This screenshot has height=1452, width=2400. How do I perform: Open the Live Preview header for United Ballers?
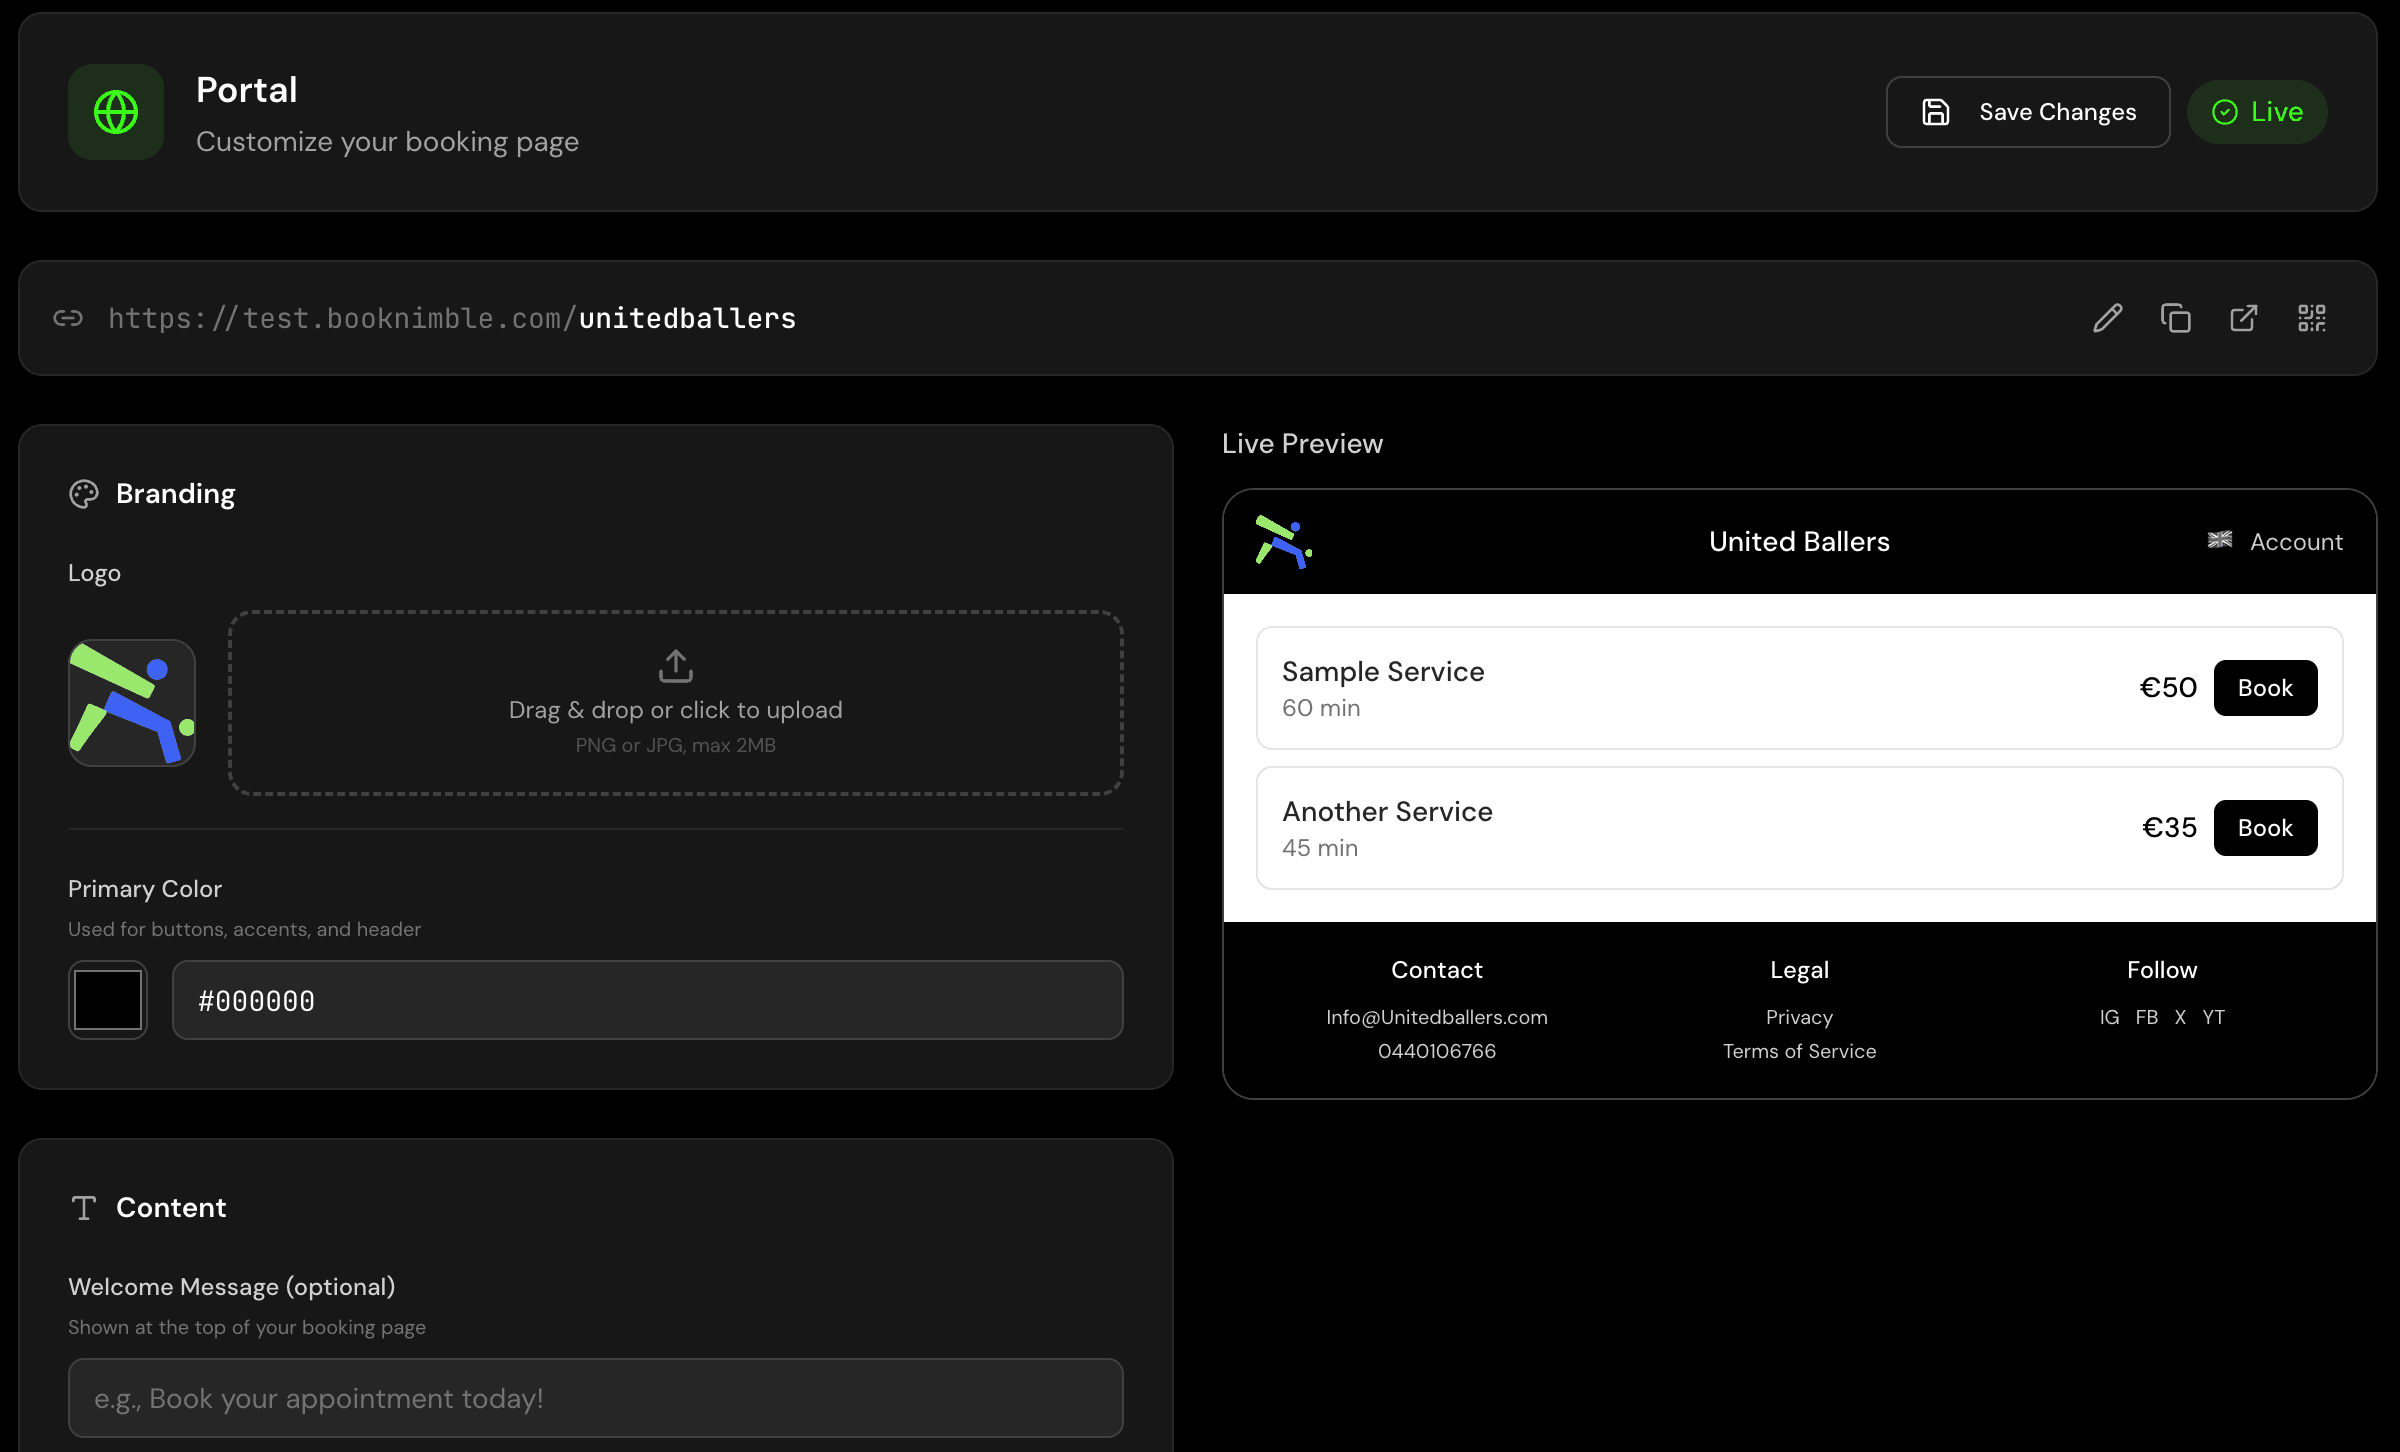pos(1799,541)
